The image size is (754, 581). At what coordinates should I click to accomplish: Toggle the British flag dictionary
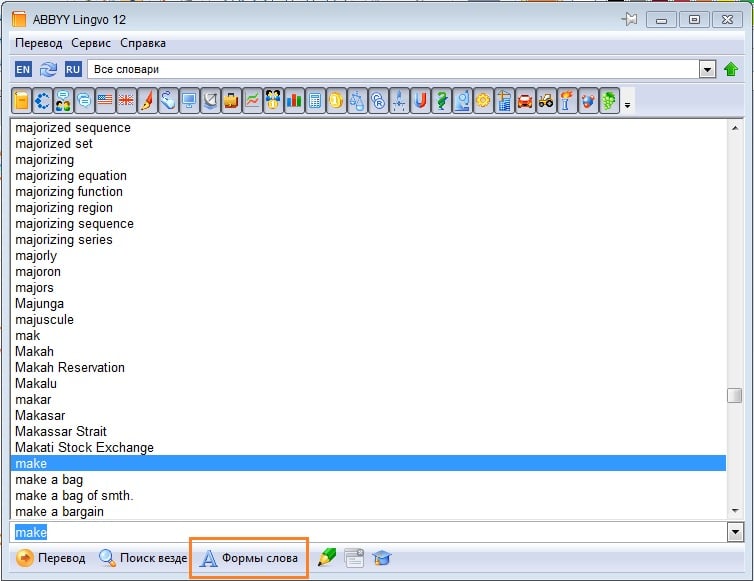126,101
